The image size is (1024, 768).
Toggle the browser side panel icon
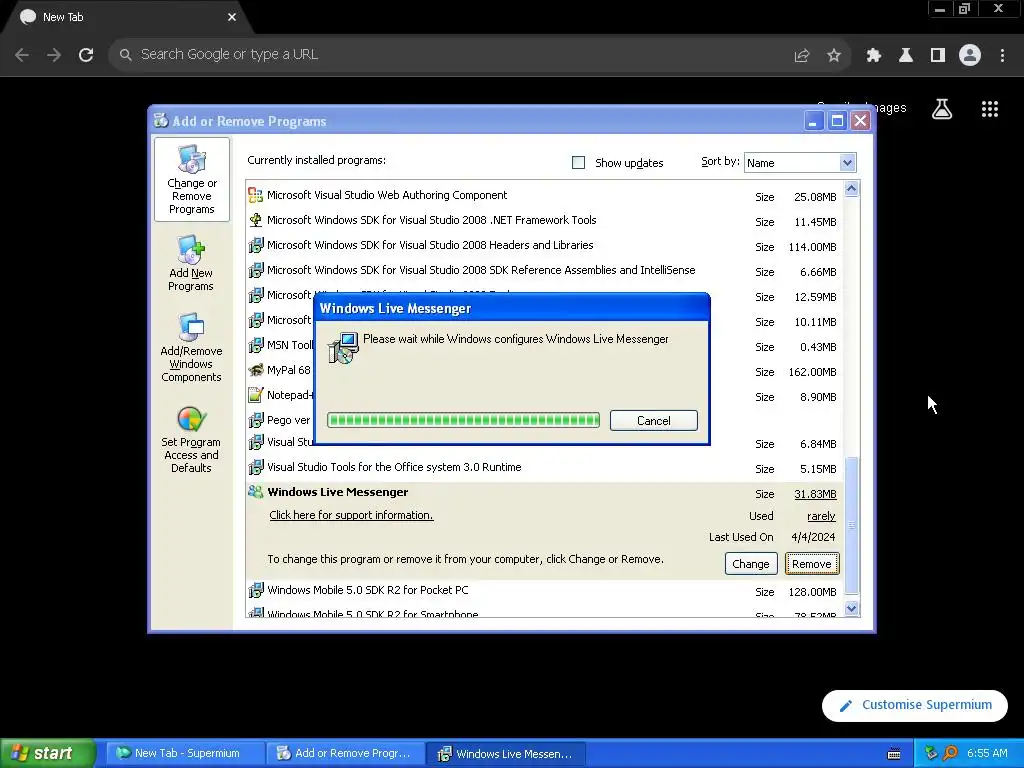(937, 55)
